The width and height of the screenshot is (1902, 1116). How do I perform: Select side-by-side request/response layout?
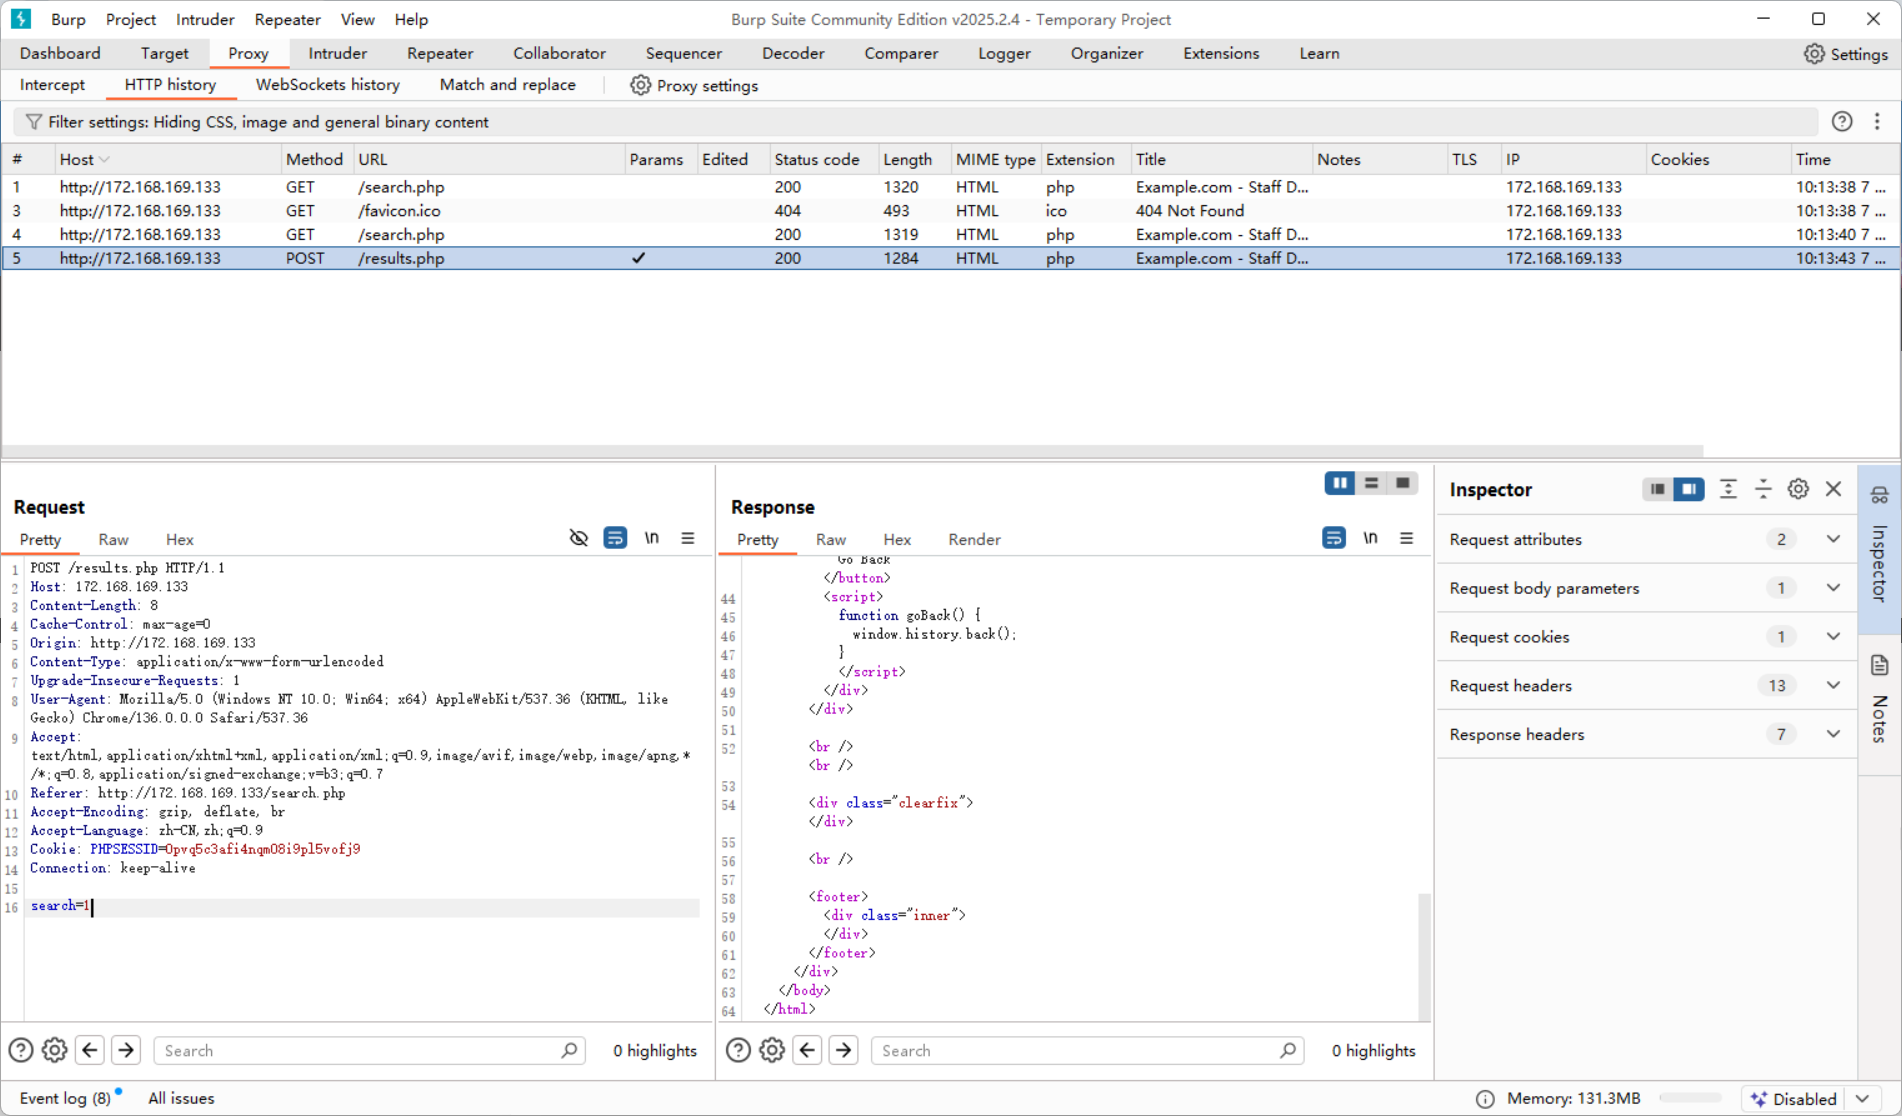(1340, 484)
